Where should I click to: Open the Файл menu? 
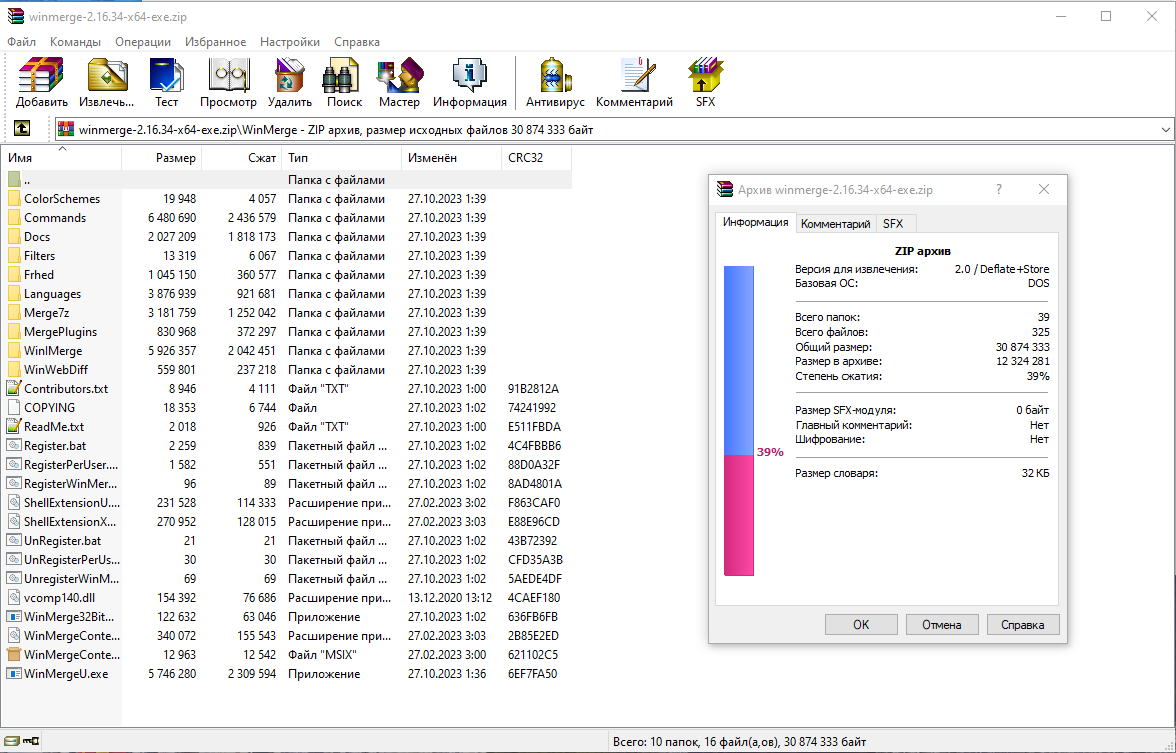tap(22, 42)
